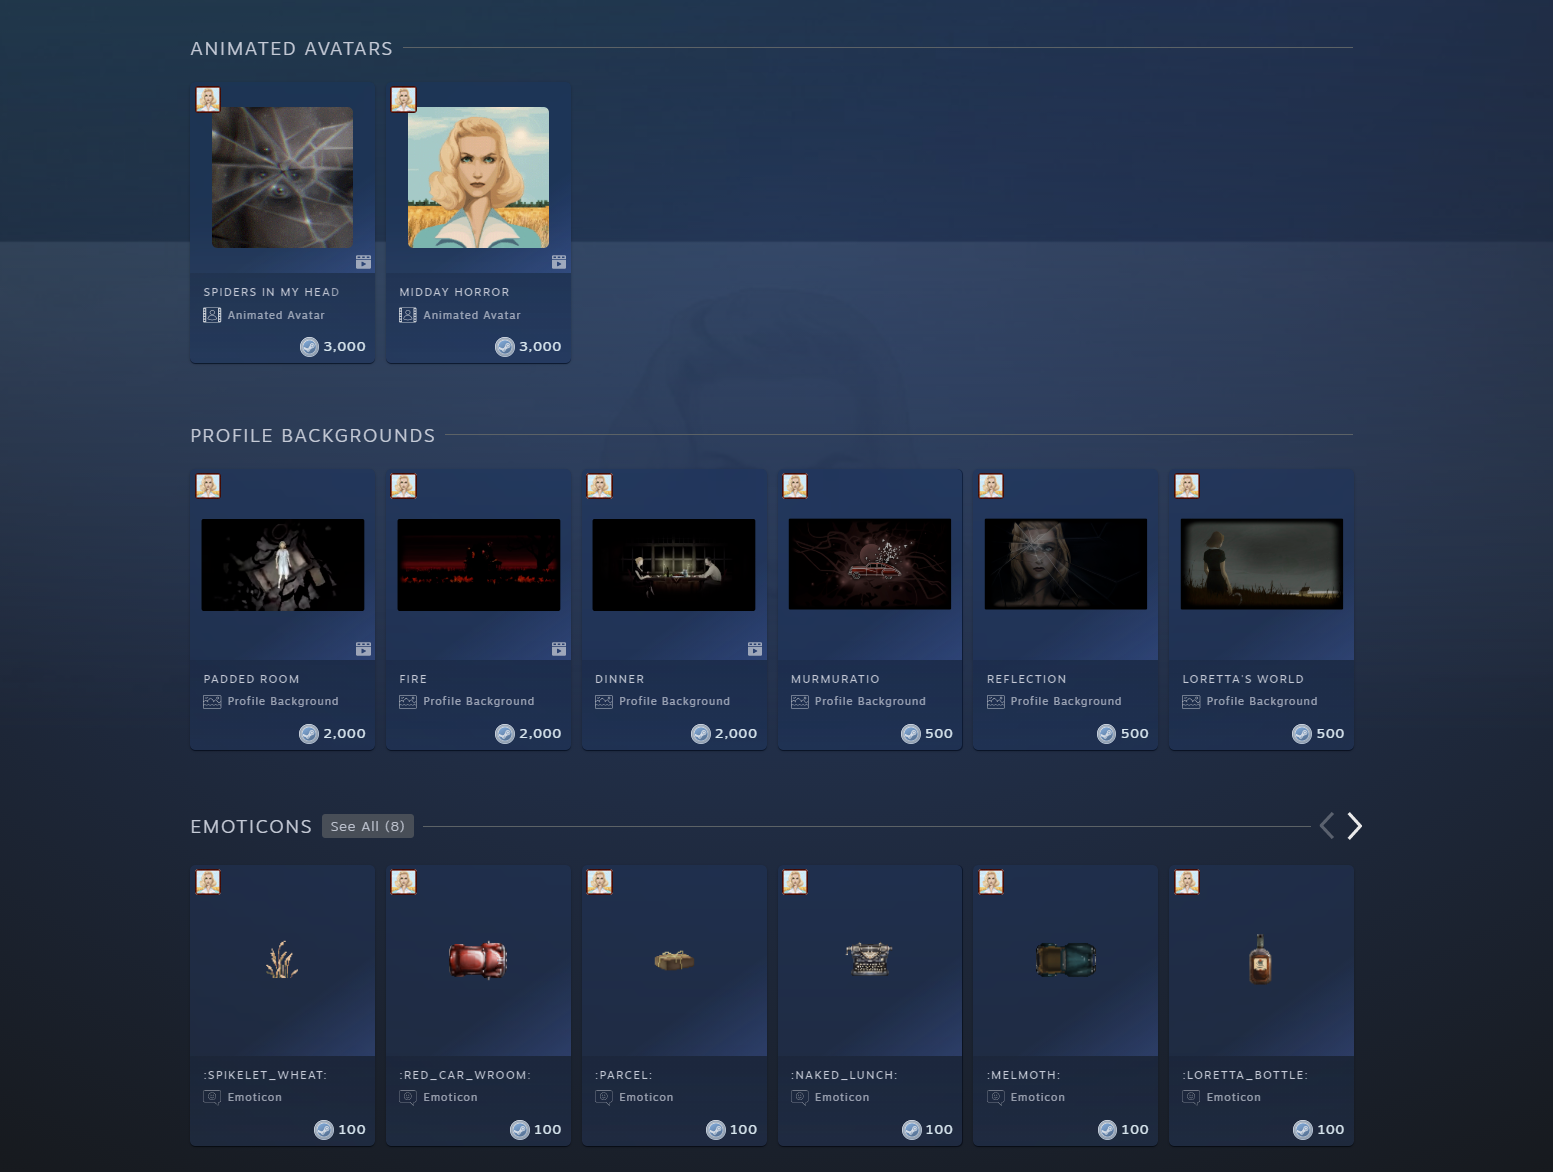This screenshot has width=1553, height=1172.
Task: Select the red car wroom emoticon image
Action: coord(478,960)
